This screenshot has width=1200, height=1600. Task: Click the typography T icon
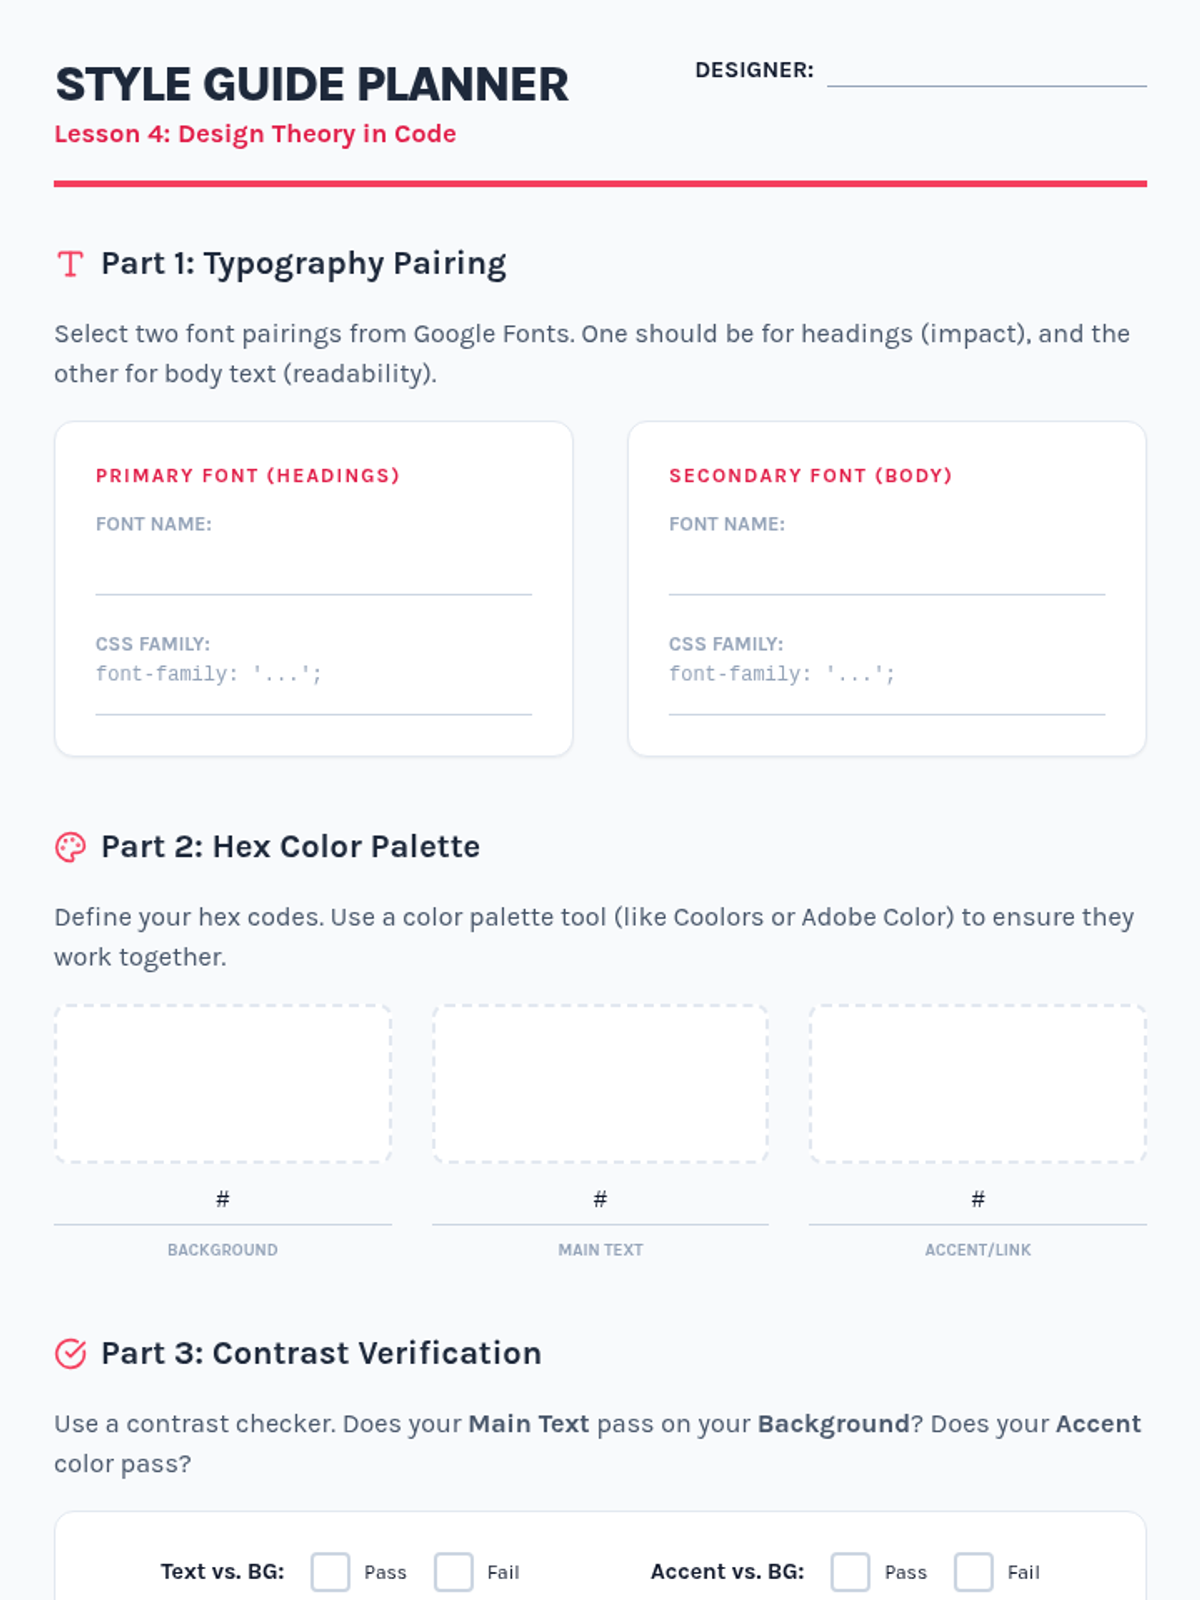pos(70,264)
